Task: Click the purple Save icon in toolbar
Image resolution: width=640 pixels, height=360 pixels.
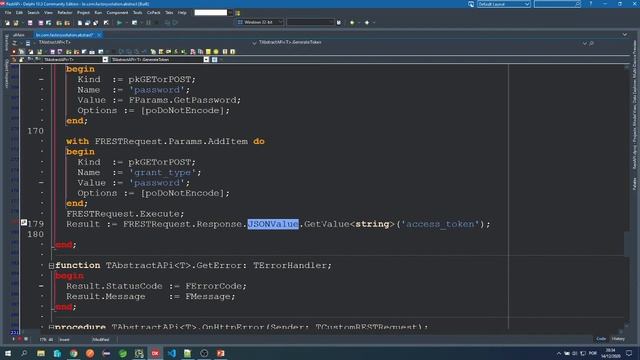Action: coord(30,23)
